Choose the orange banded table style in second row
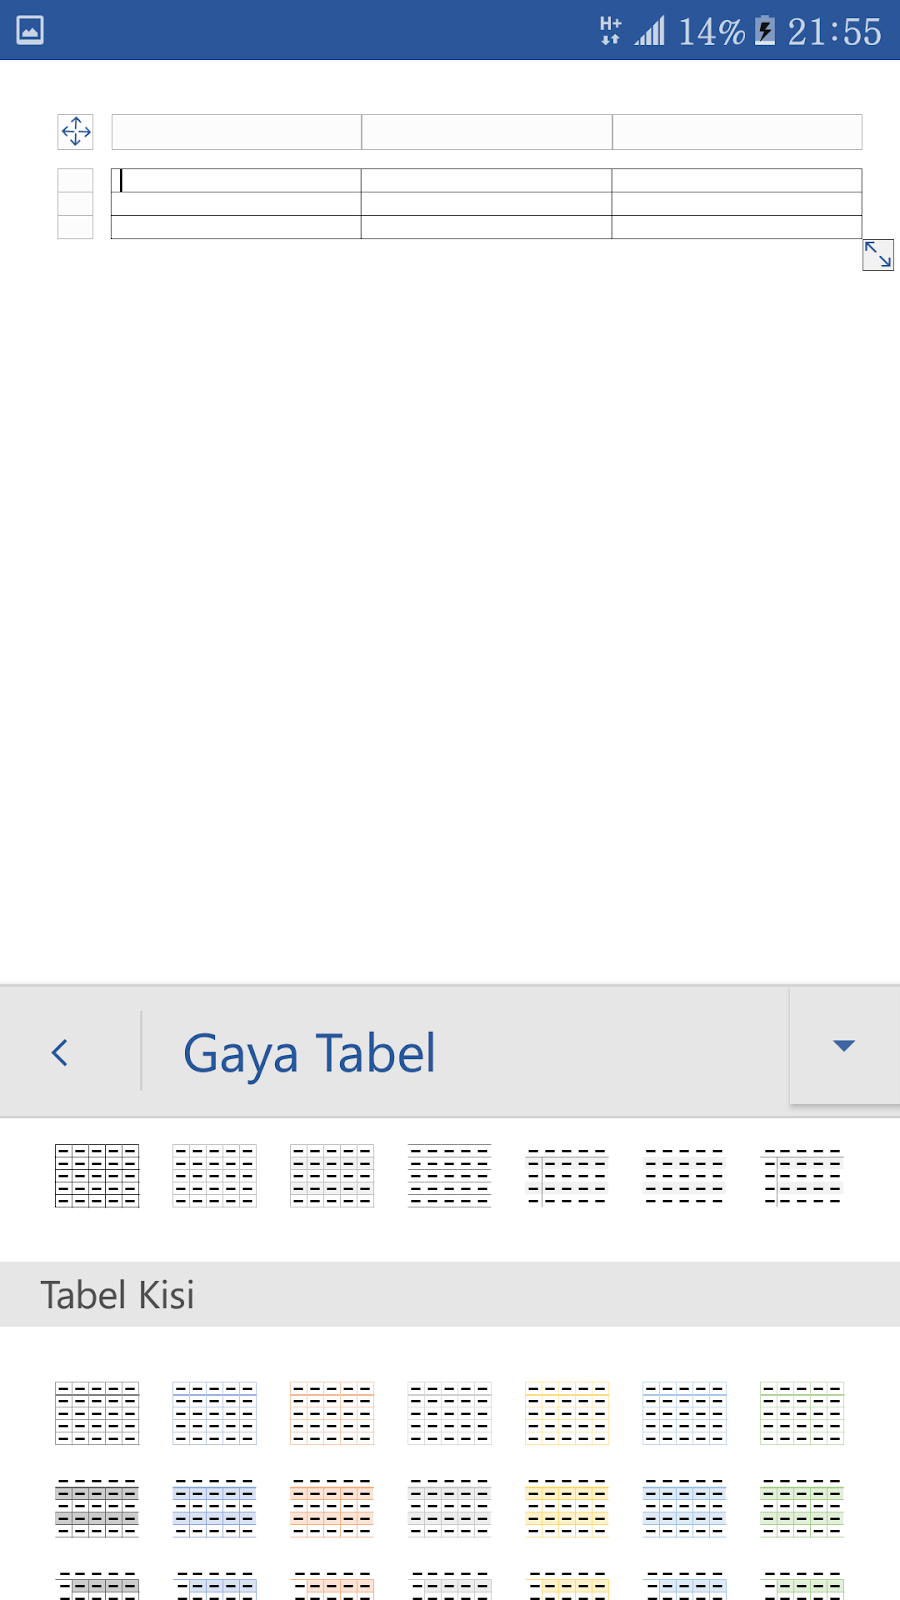The height and width of the screenshot is (1600, 900). [x=332, y=1508]
